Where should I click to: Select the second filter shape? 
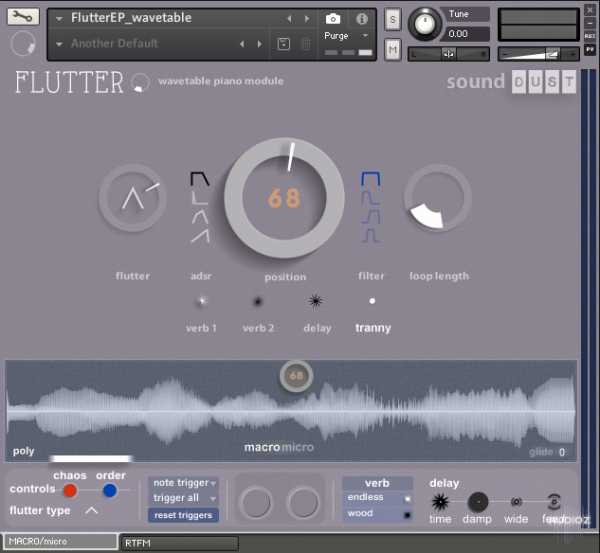[371, 198]
